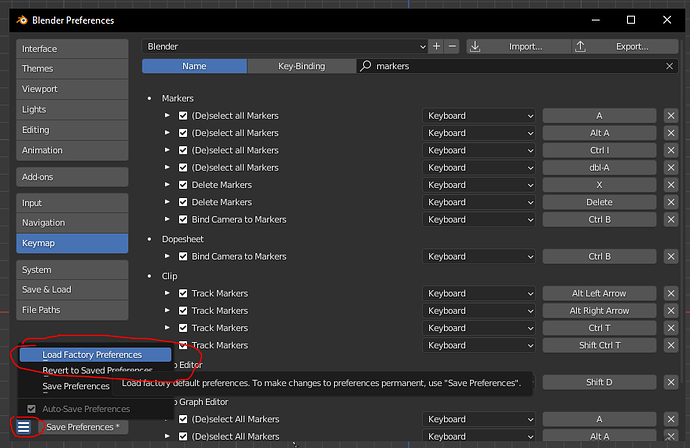Open the Save & Load section

[x=72, y=290]
